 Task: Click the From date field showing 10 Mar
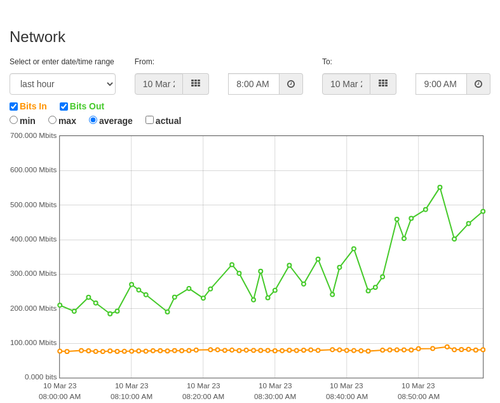159,84
